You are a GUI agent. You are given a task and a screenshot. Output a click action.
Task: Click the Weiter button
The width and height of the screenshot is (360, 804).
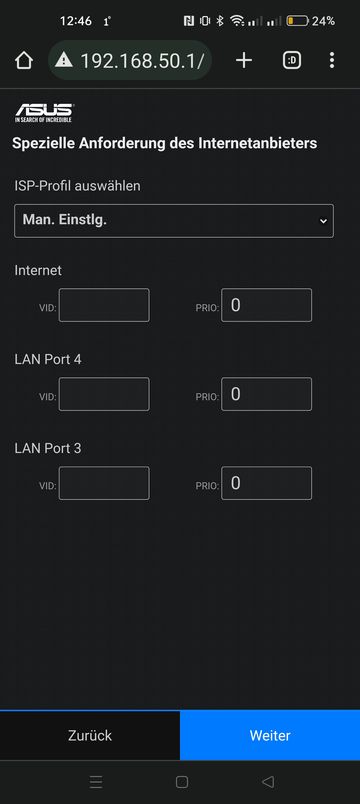(x=270, y=735)
